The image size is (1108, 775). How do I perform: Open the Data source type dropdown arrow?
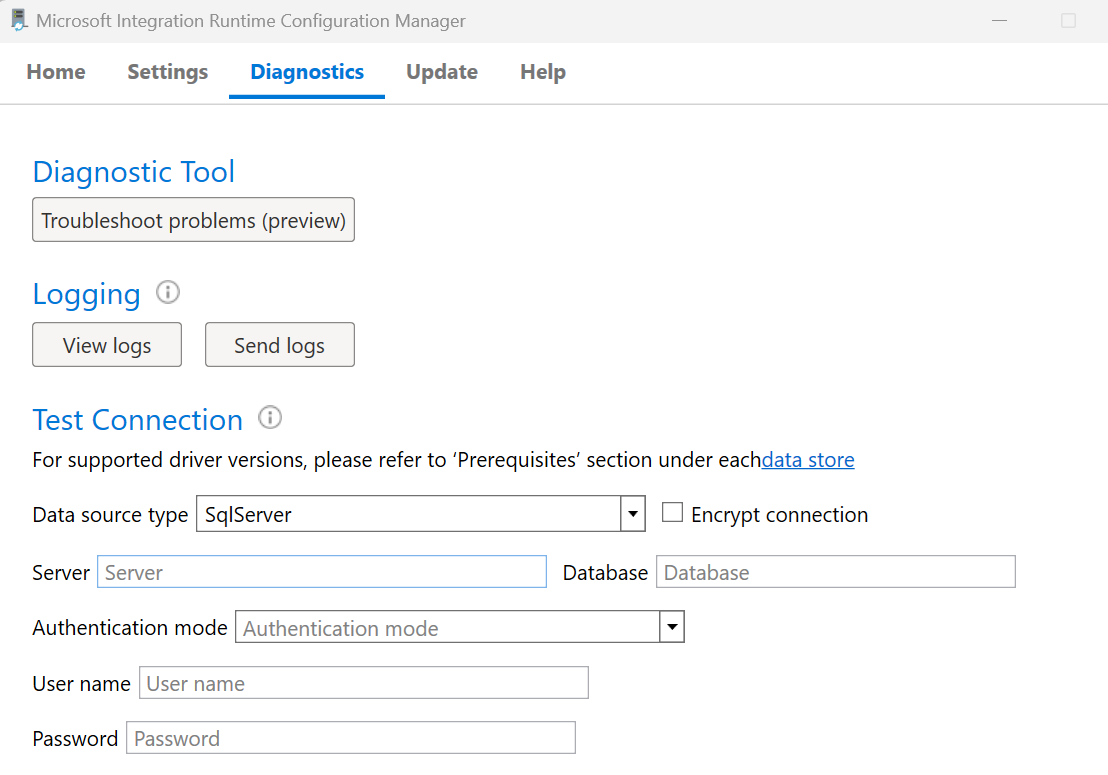pos(633,514)
